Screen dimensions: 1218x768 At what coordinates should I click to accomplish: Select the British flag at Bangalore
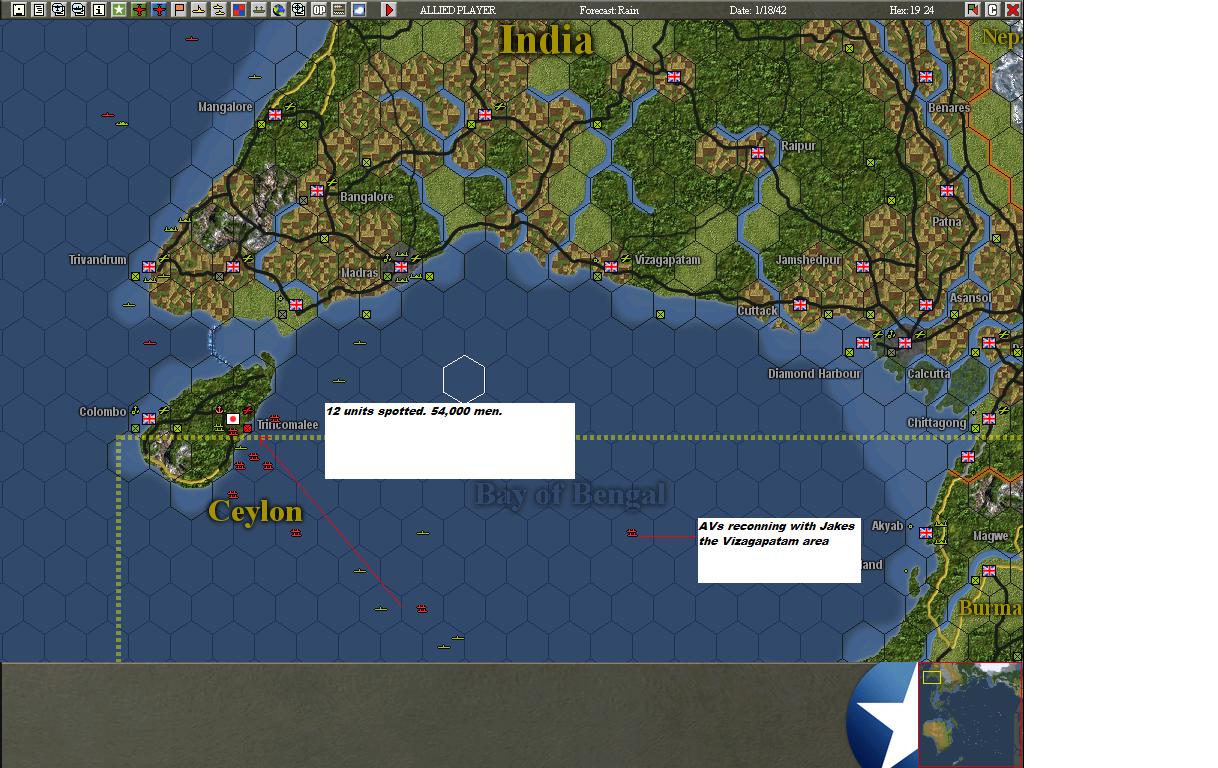(x=317, y=191)
